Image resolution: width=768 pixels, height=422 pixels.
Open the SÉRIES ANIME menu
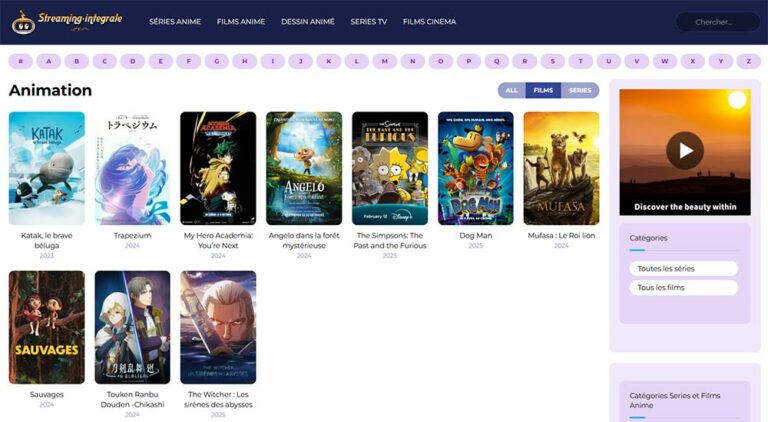175,21
